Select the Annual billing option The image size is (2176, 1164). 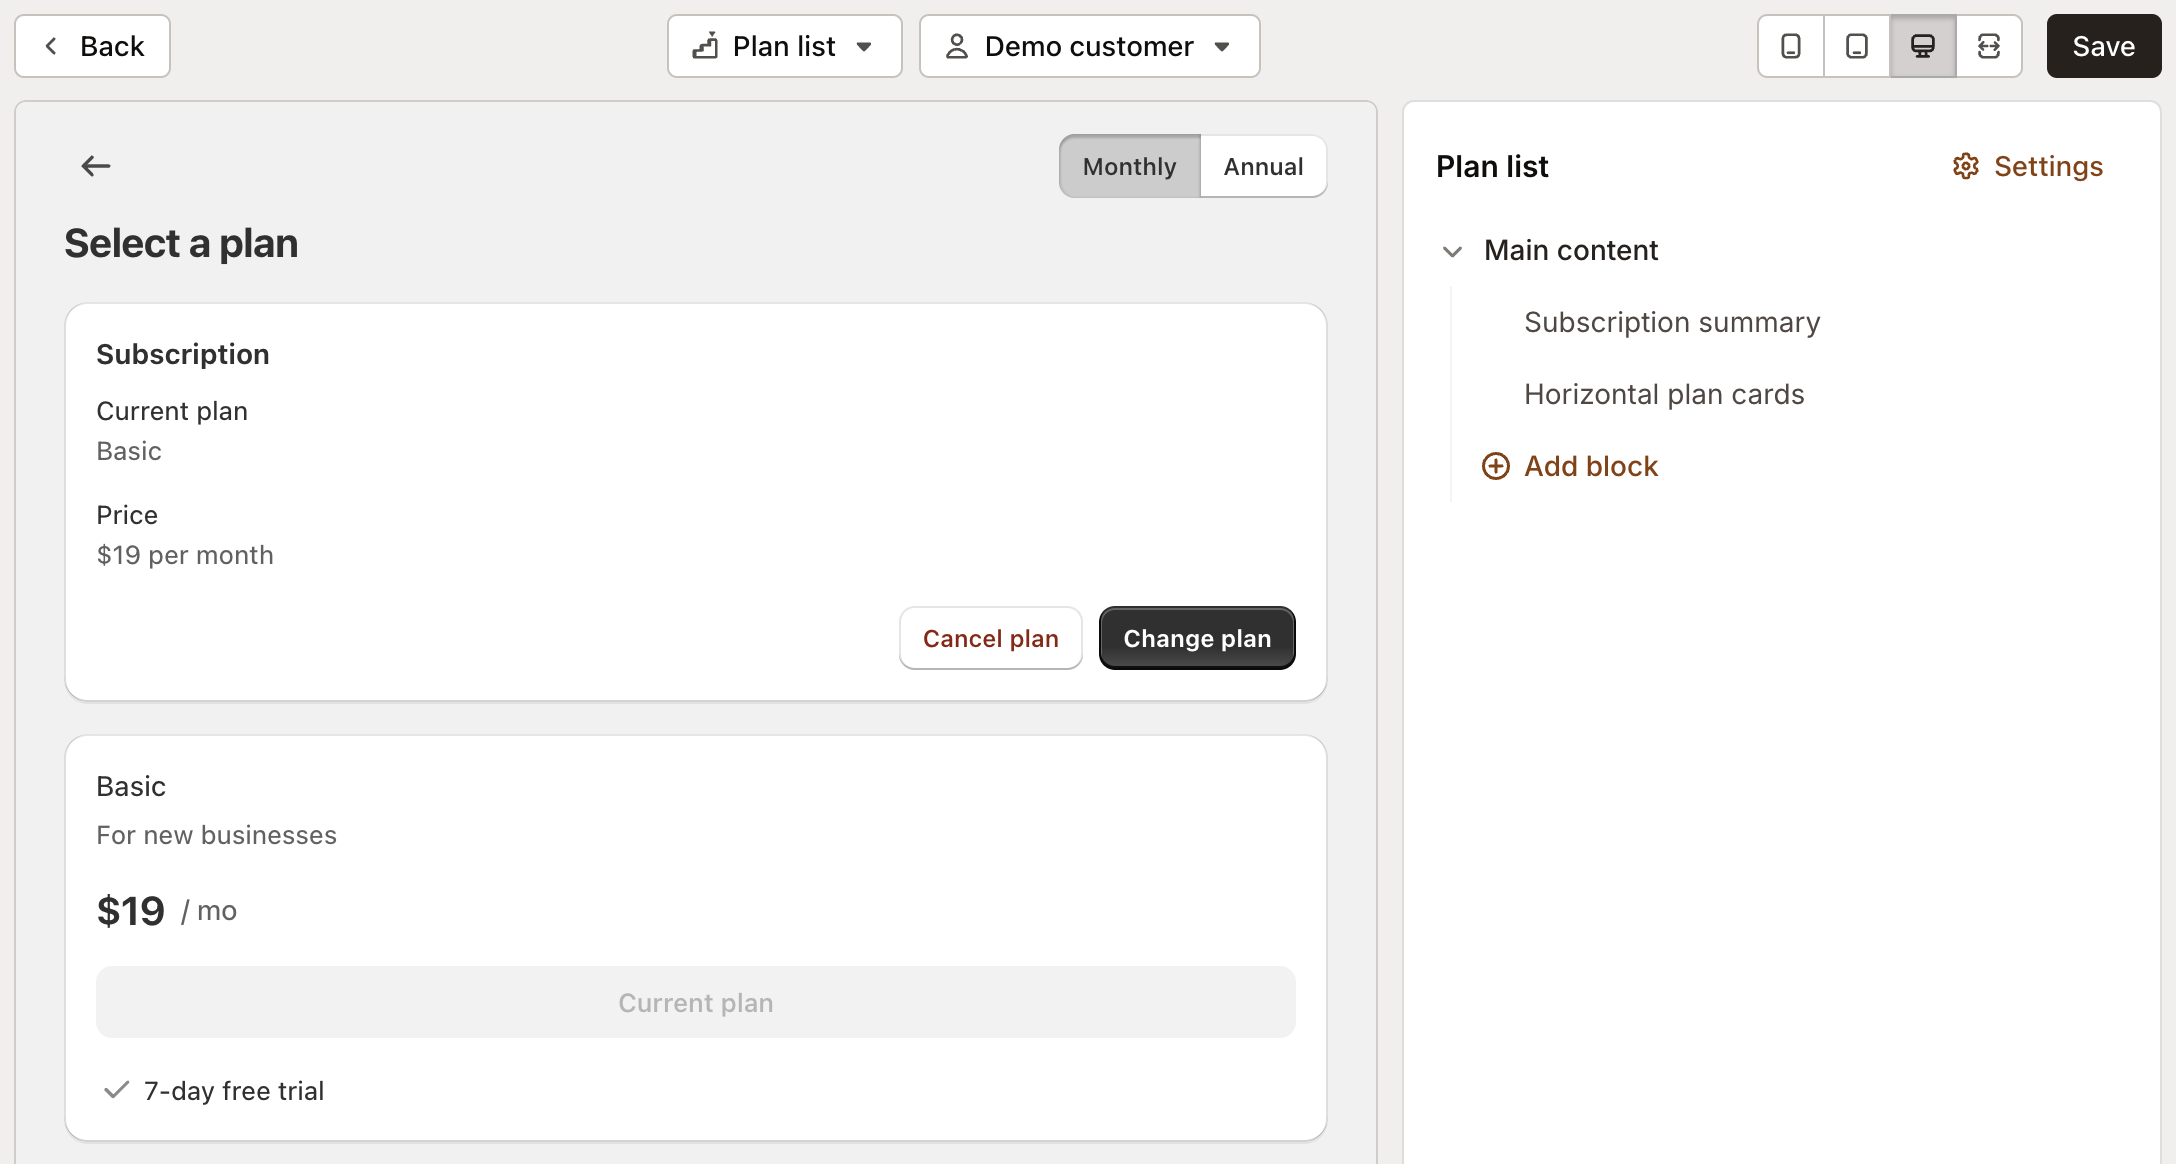(x=1263, y=166)
